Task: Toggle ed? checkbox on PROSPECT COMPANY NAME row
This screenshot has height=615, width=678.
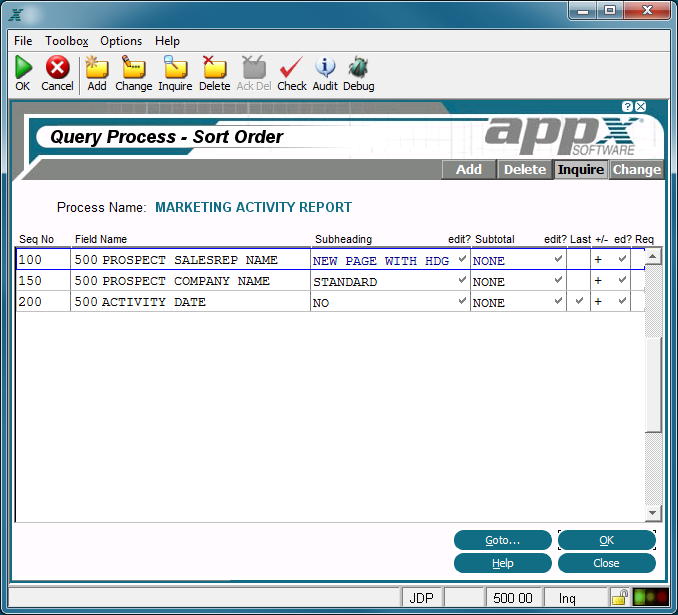Action: pos(622,280)
